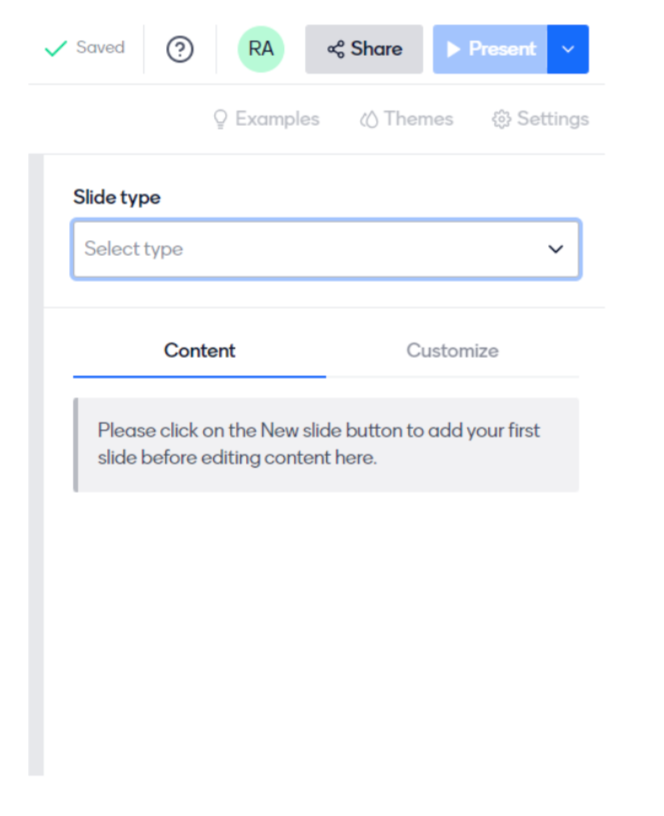Click the green Saved checkmark icon

point(56,48)
